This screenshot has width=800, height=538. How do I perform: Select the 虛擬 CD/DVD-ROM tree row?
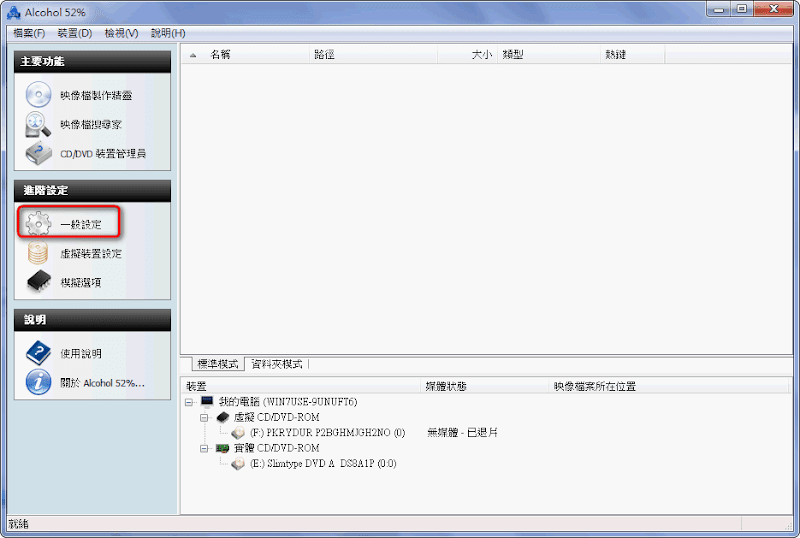point(277,418)
